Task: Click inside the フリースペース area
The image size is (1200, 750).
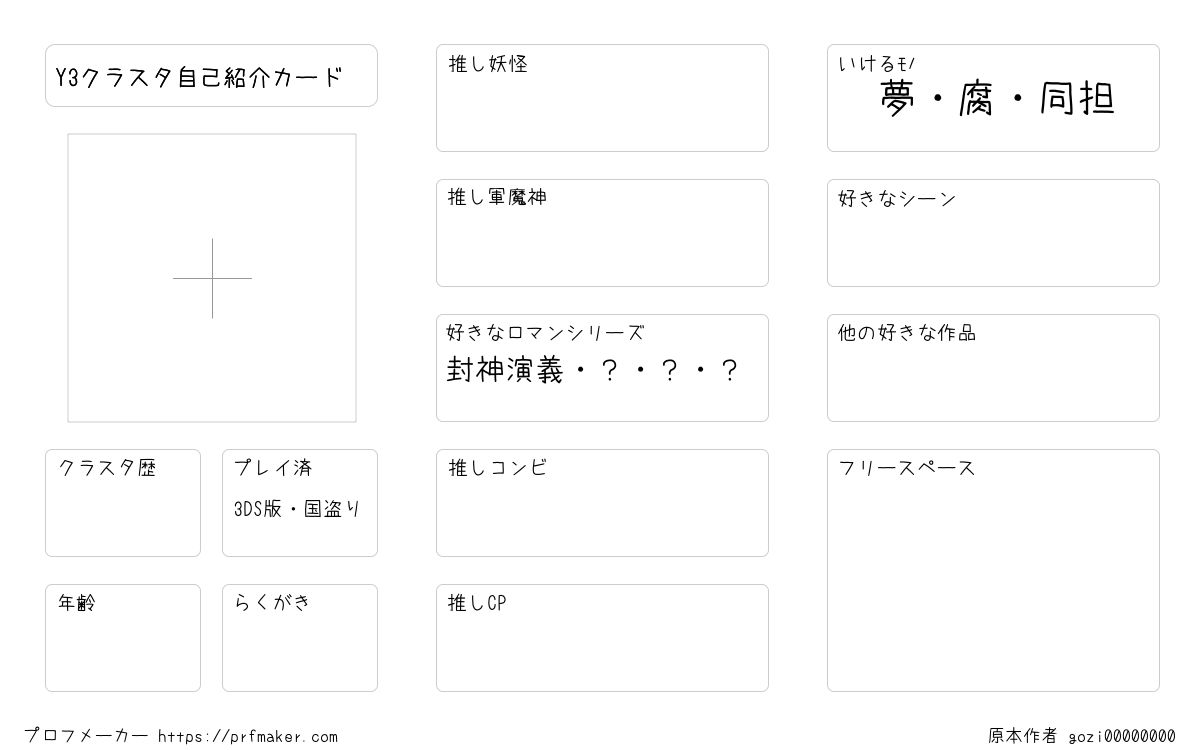Action: point(993,570)
